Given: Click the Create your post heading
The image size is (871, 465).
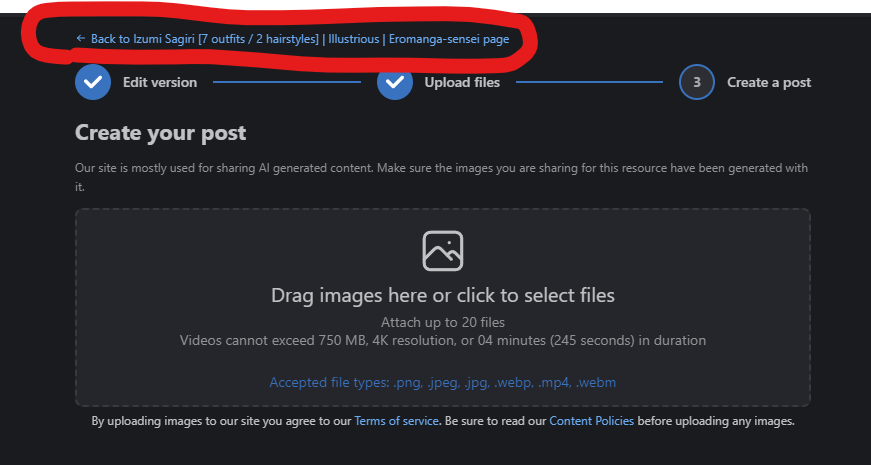Looking at the screenshot, I should pyautogui.click(x=161, y=133).
